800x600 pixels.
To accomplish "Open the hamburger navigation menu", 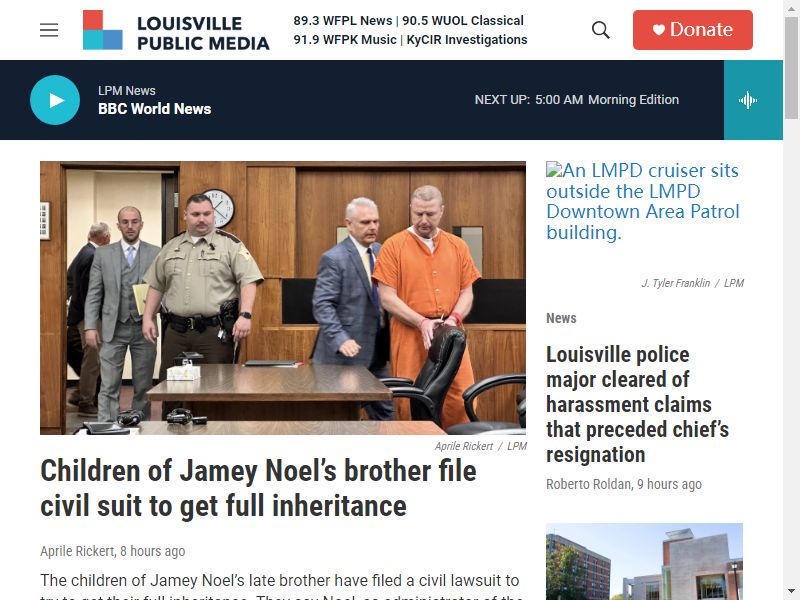I will [x=49, y=30].
